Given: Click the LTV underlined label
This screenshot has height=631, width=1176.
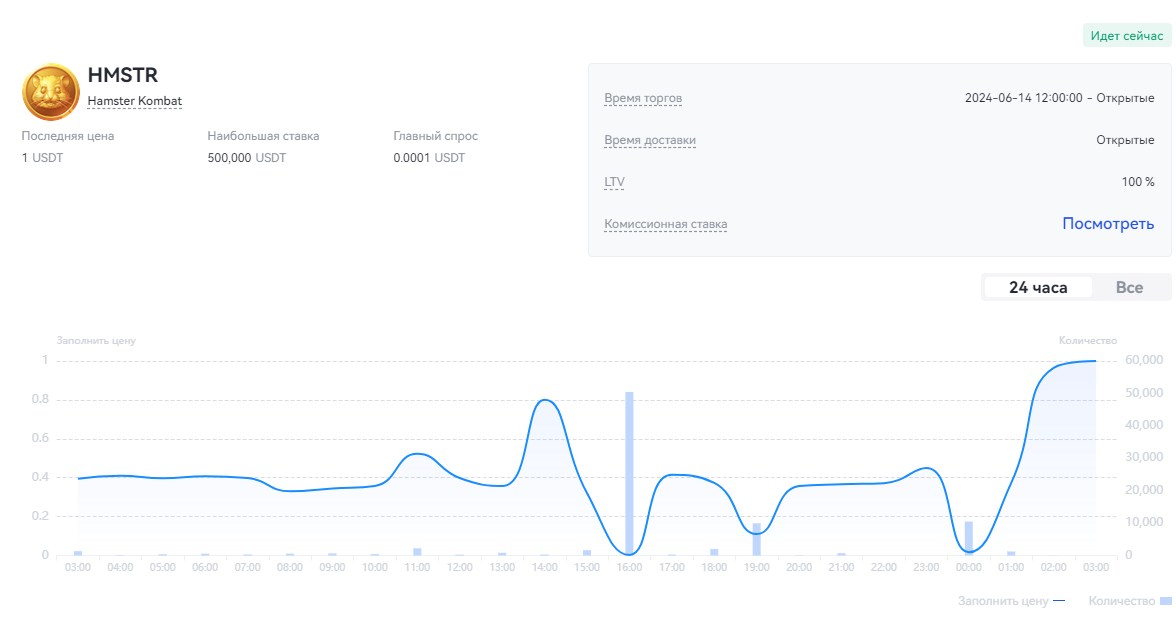Looking at the screenshot, I should pyautogui.click(x=614, y=182).
